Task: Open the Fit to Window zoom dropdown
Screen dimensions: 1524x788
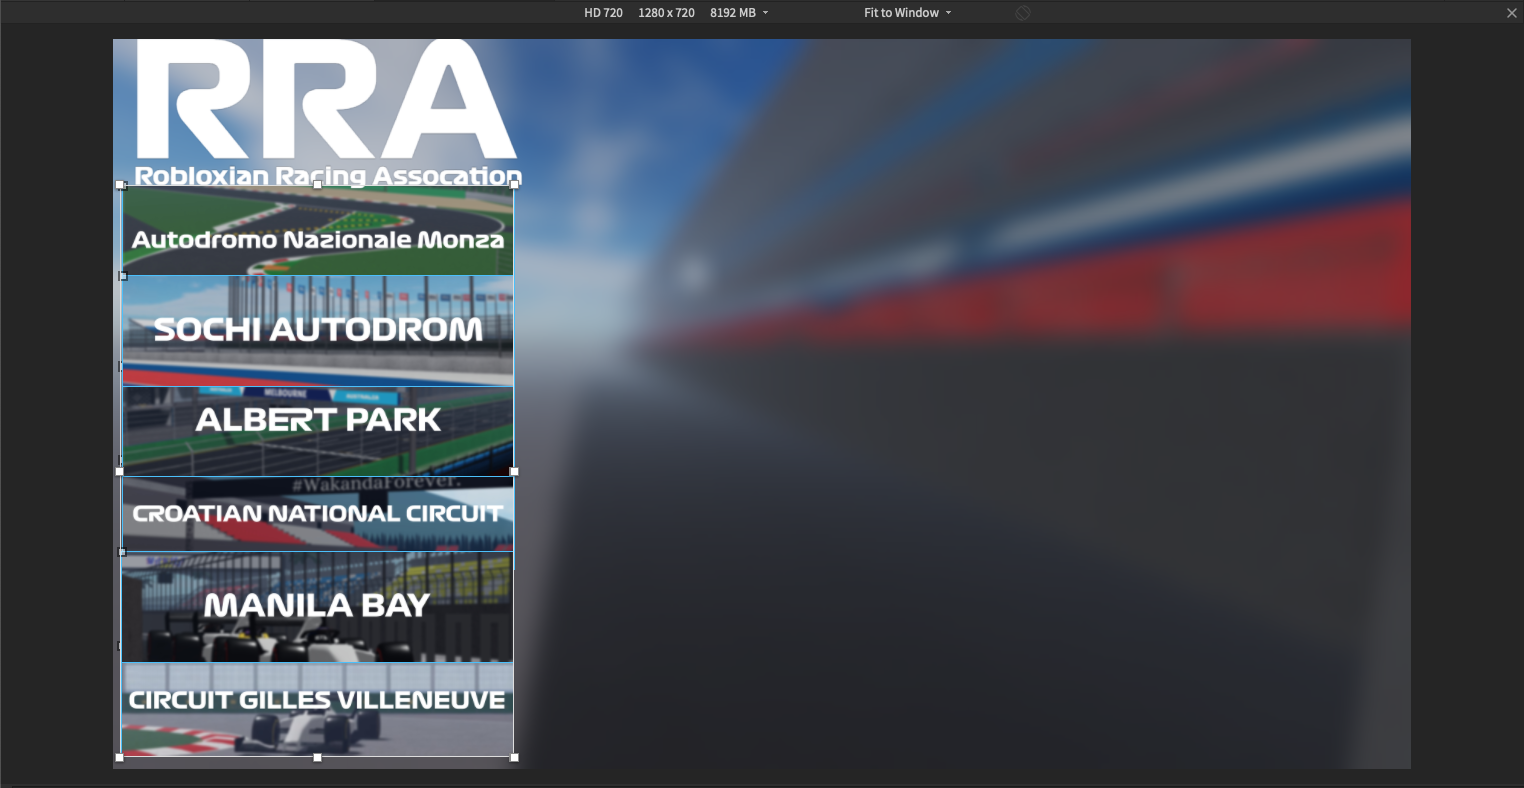Action: coord(907,13)
